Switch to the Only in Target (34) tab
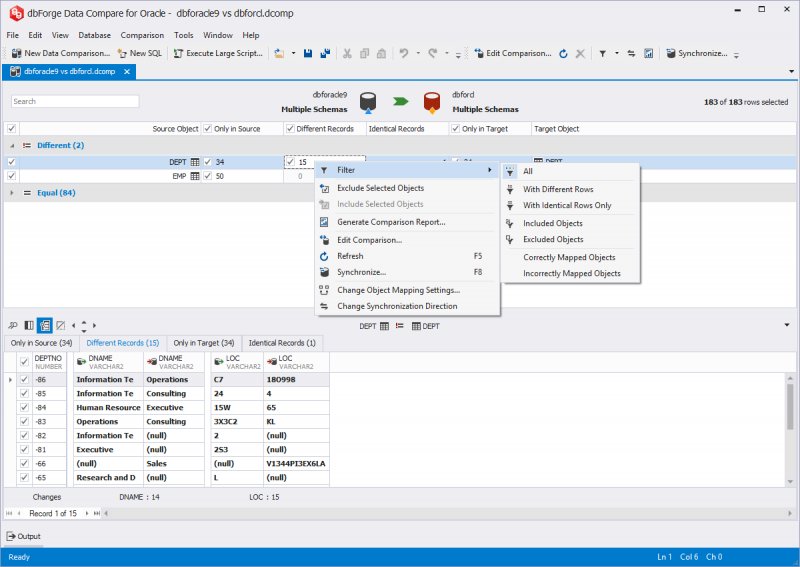The image size is (800, 567). 204,343
